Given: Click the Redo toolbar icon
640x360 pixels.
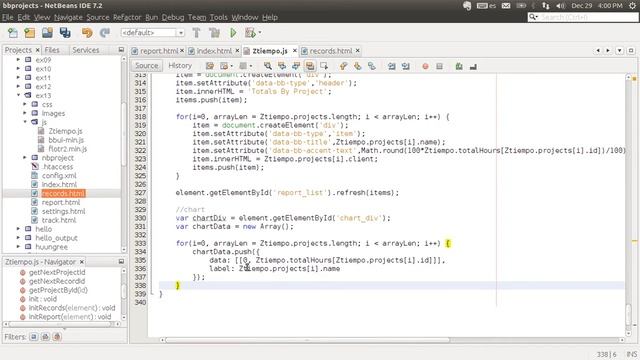Looking at the screenshot, I should tap(105, 33).
